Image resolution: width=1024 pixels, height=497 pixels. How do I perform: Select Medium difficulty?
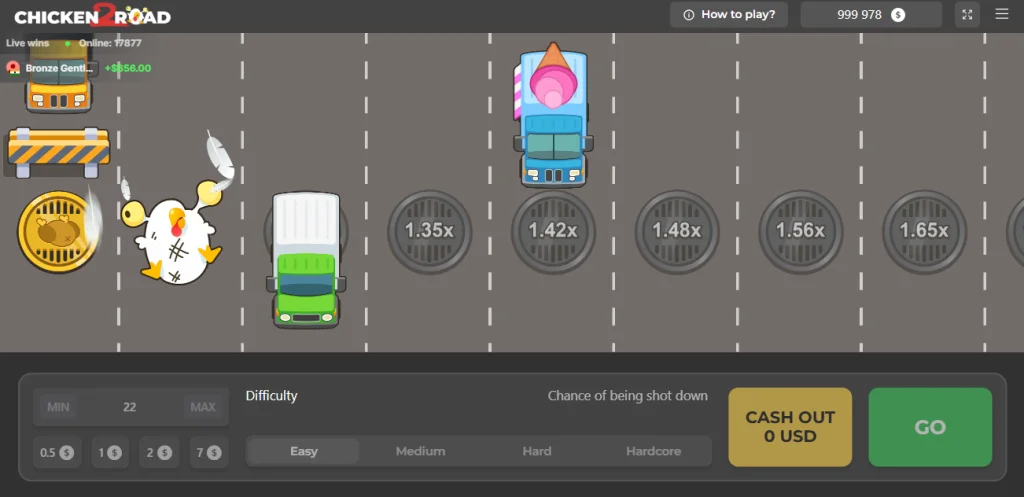pyautogui.click(x=421, y=451)
